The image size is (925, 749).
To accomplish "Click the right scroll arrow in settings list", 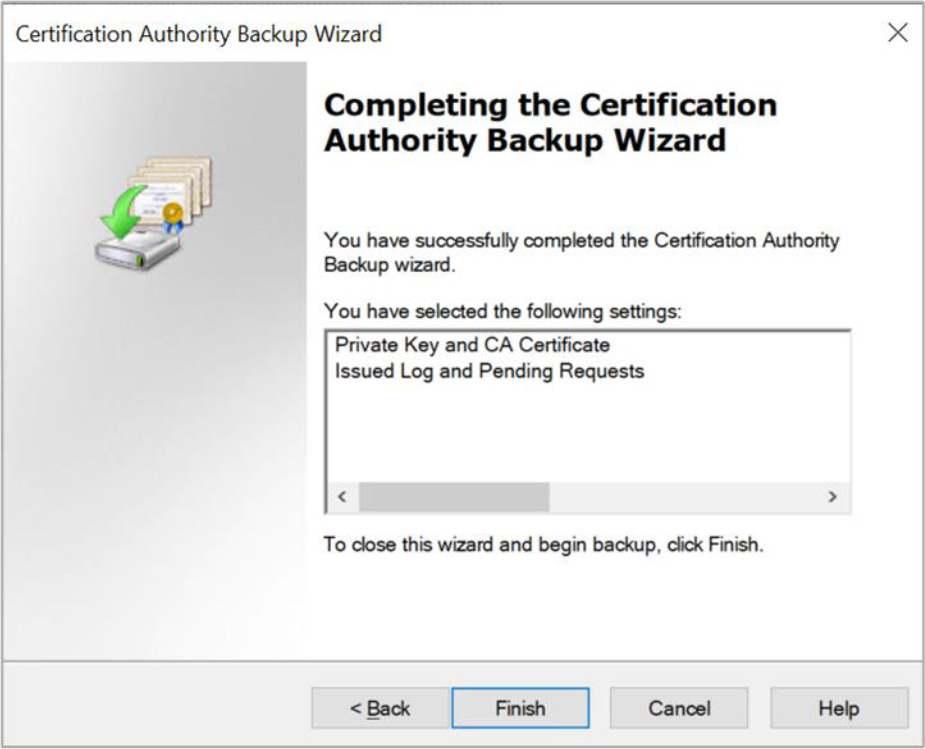I will click(x=832, y=497).
